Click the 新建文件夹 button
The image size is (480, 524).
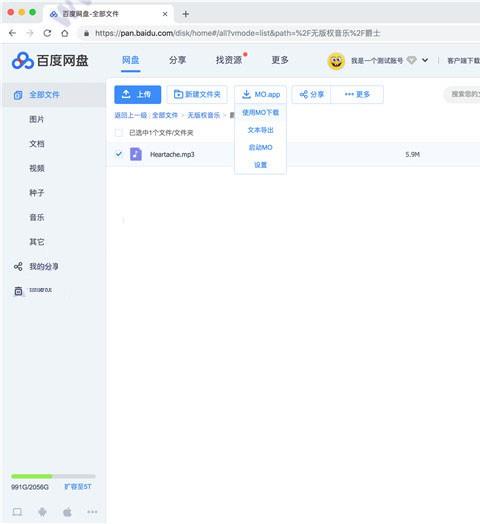[197, 95]
